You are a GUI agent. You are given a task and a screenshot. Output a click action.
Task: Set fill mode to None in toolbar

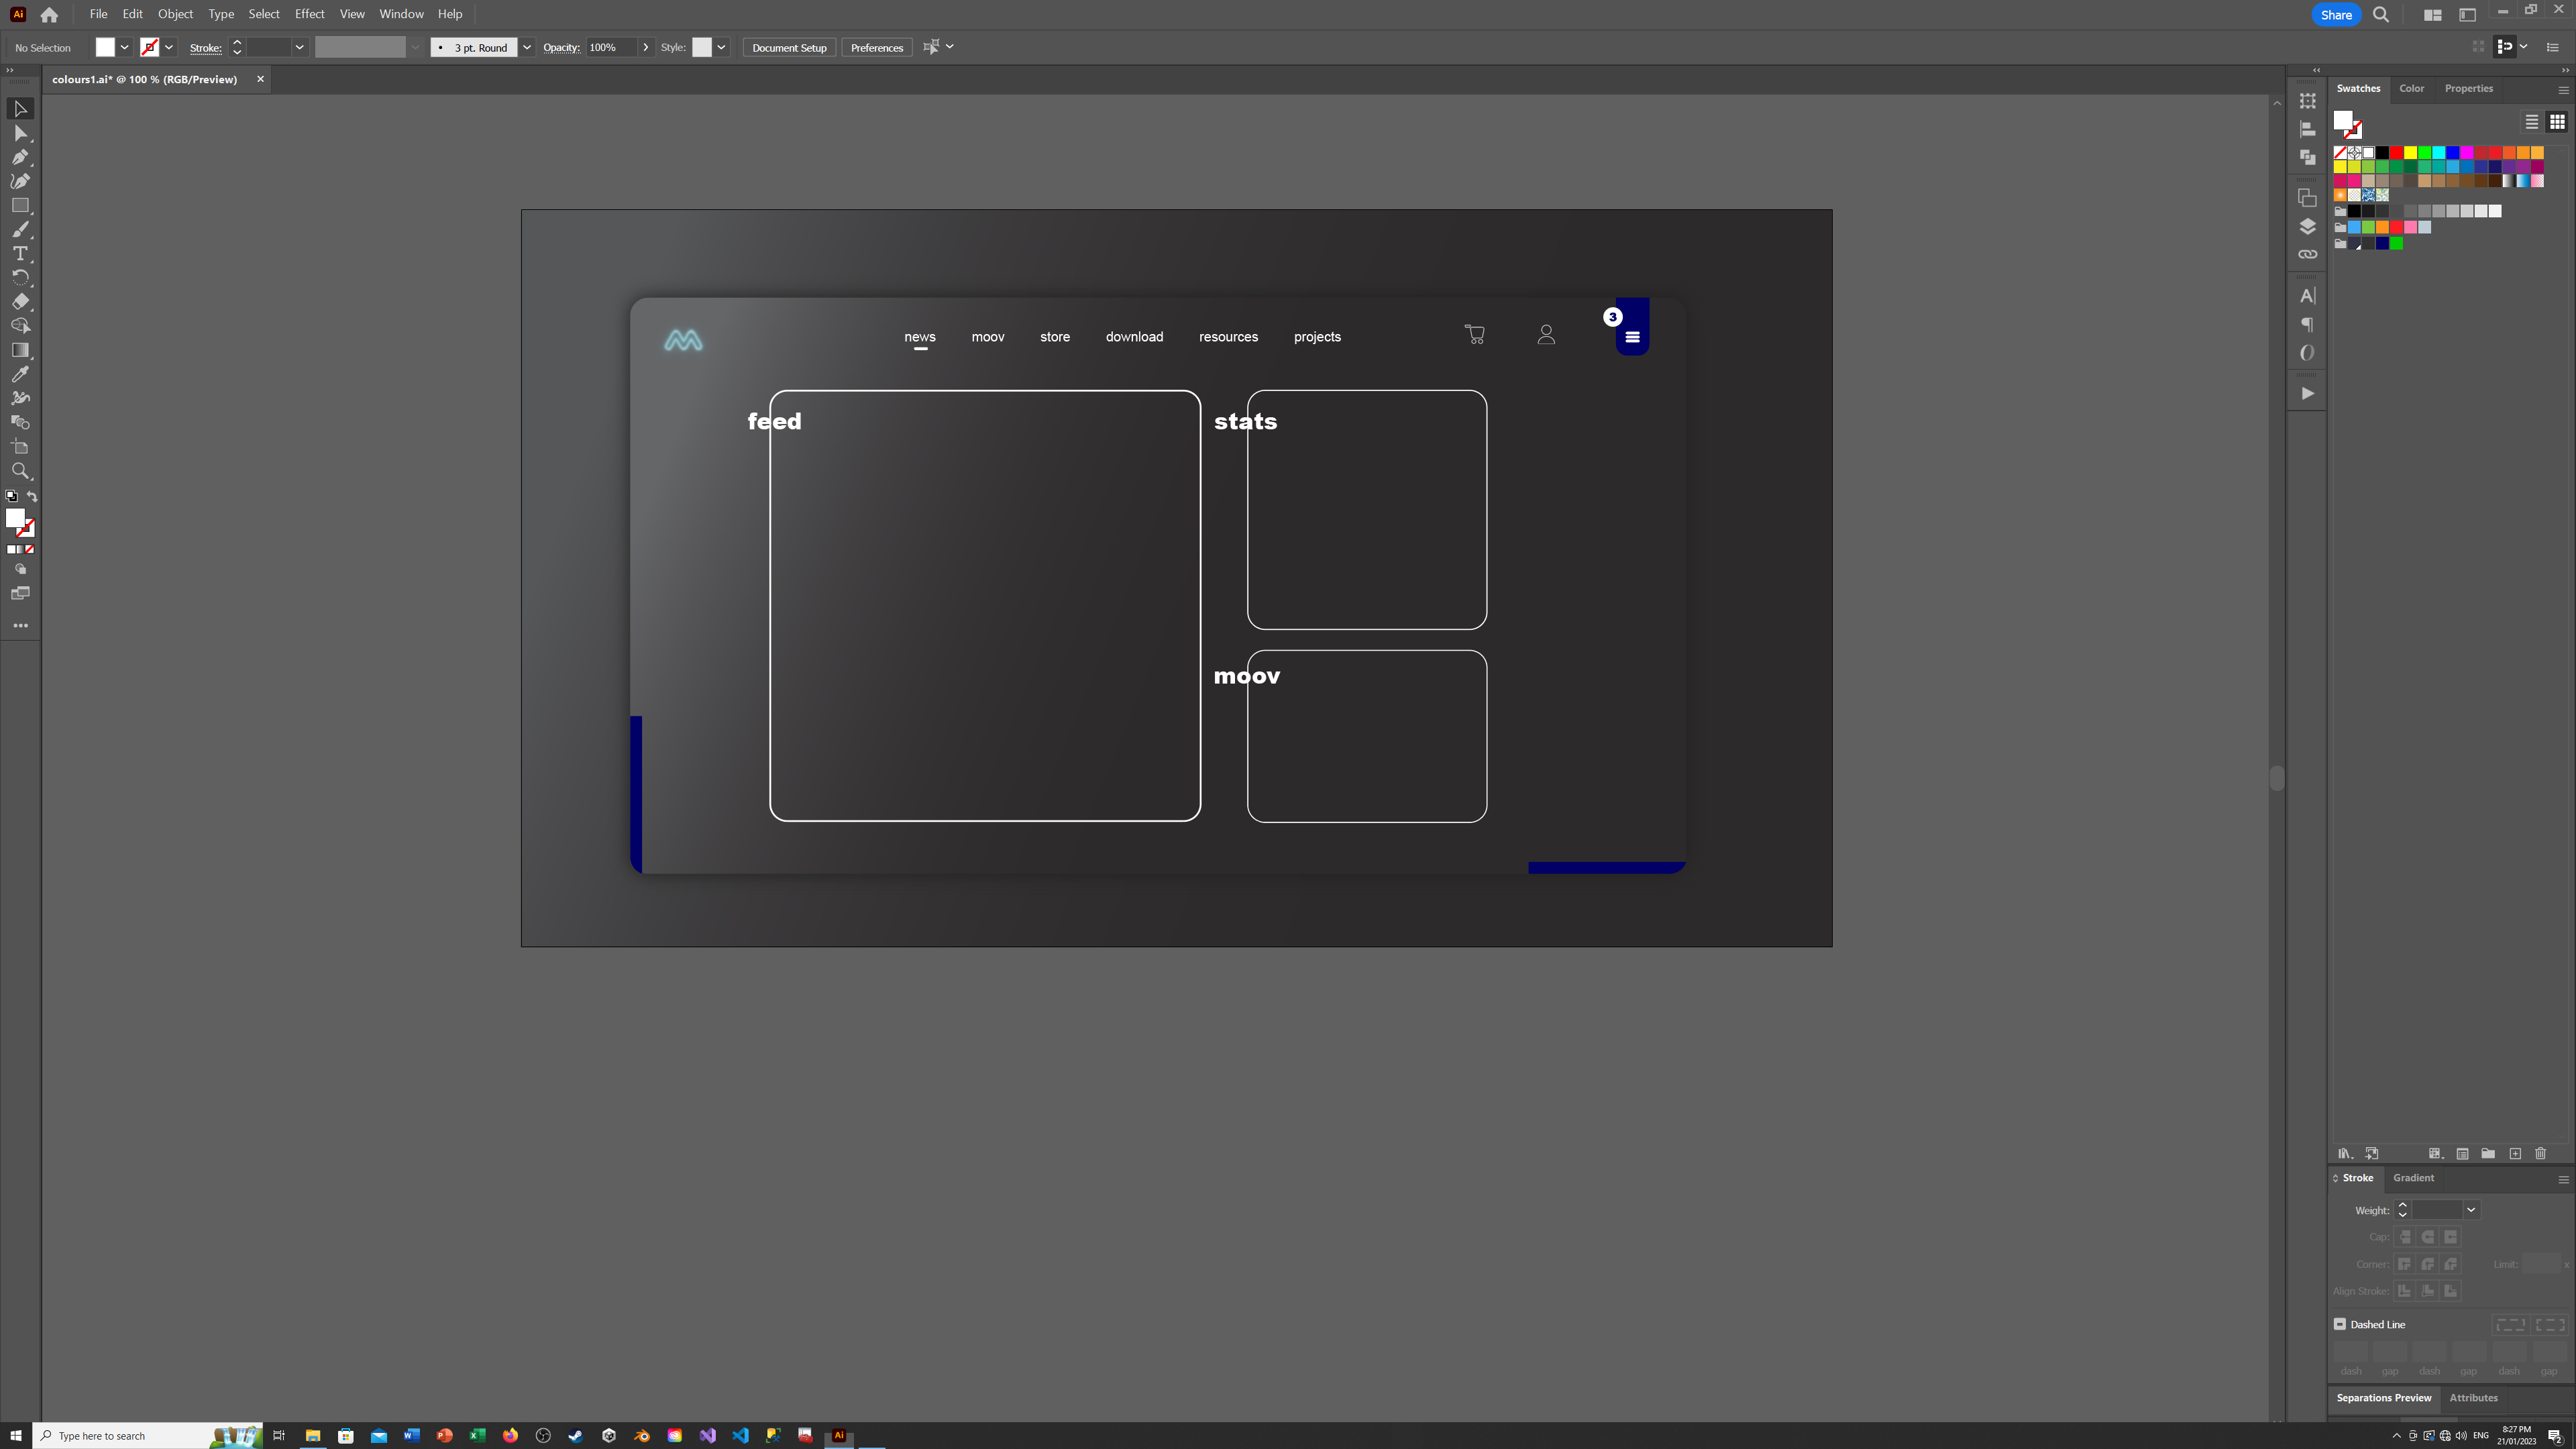tap(30, 549)
